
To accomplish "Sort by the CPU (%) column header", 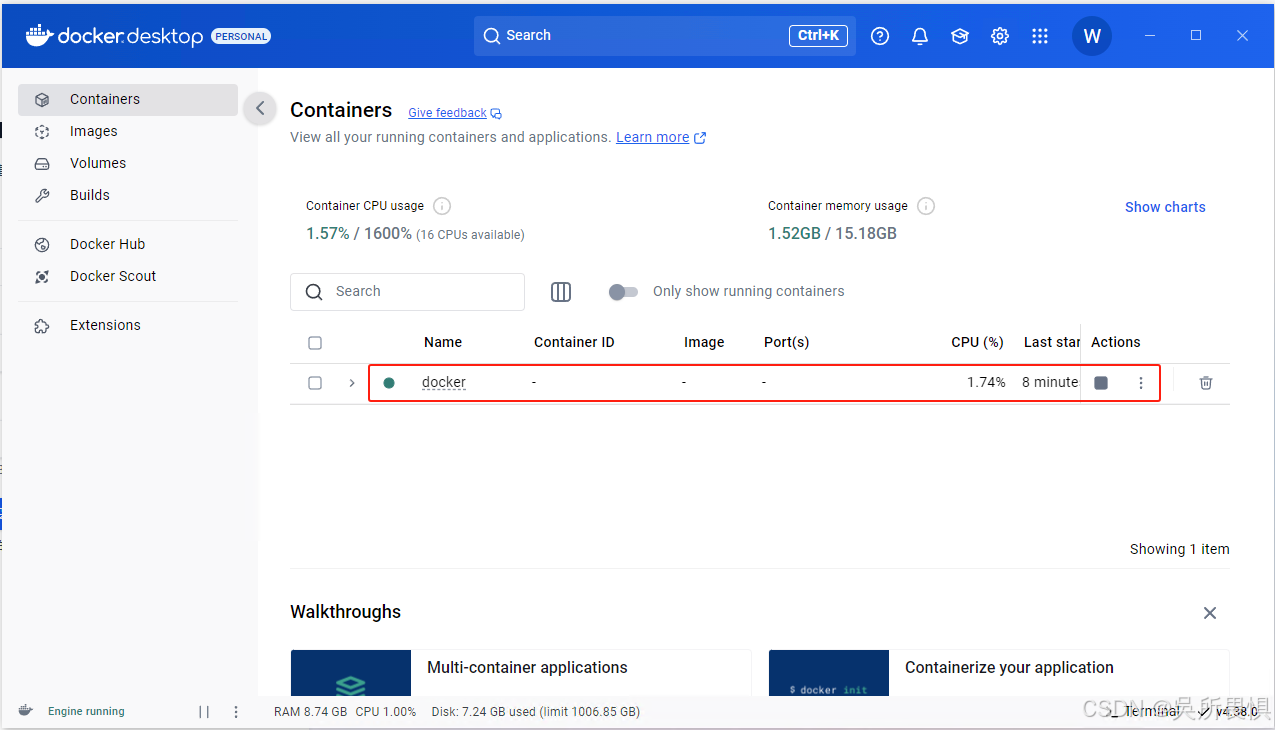I will 977,343.
